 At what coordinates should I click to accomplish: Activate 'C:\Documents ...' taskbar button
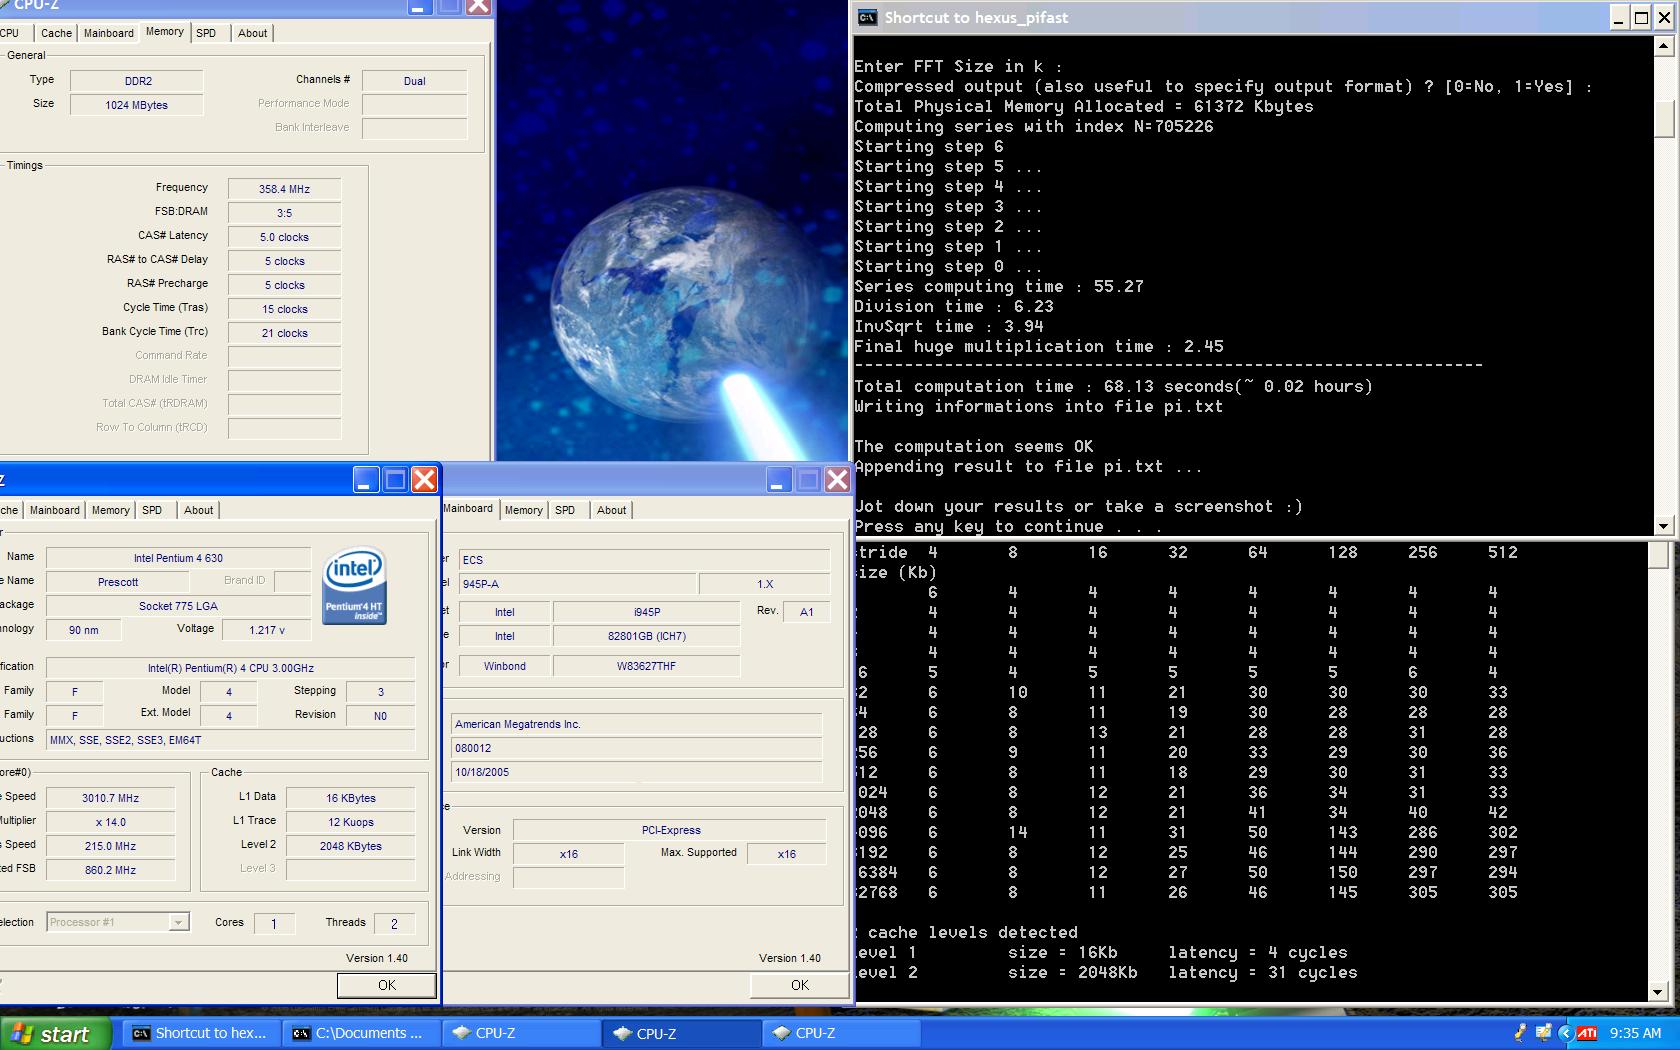pyautogui.click(x=362, y=1033)
